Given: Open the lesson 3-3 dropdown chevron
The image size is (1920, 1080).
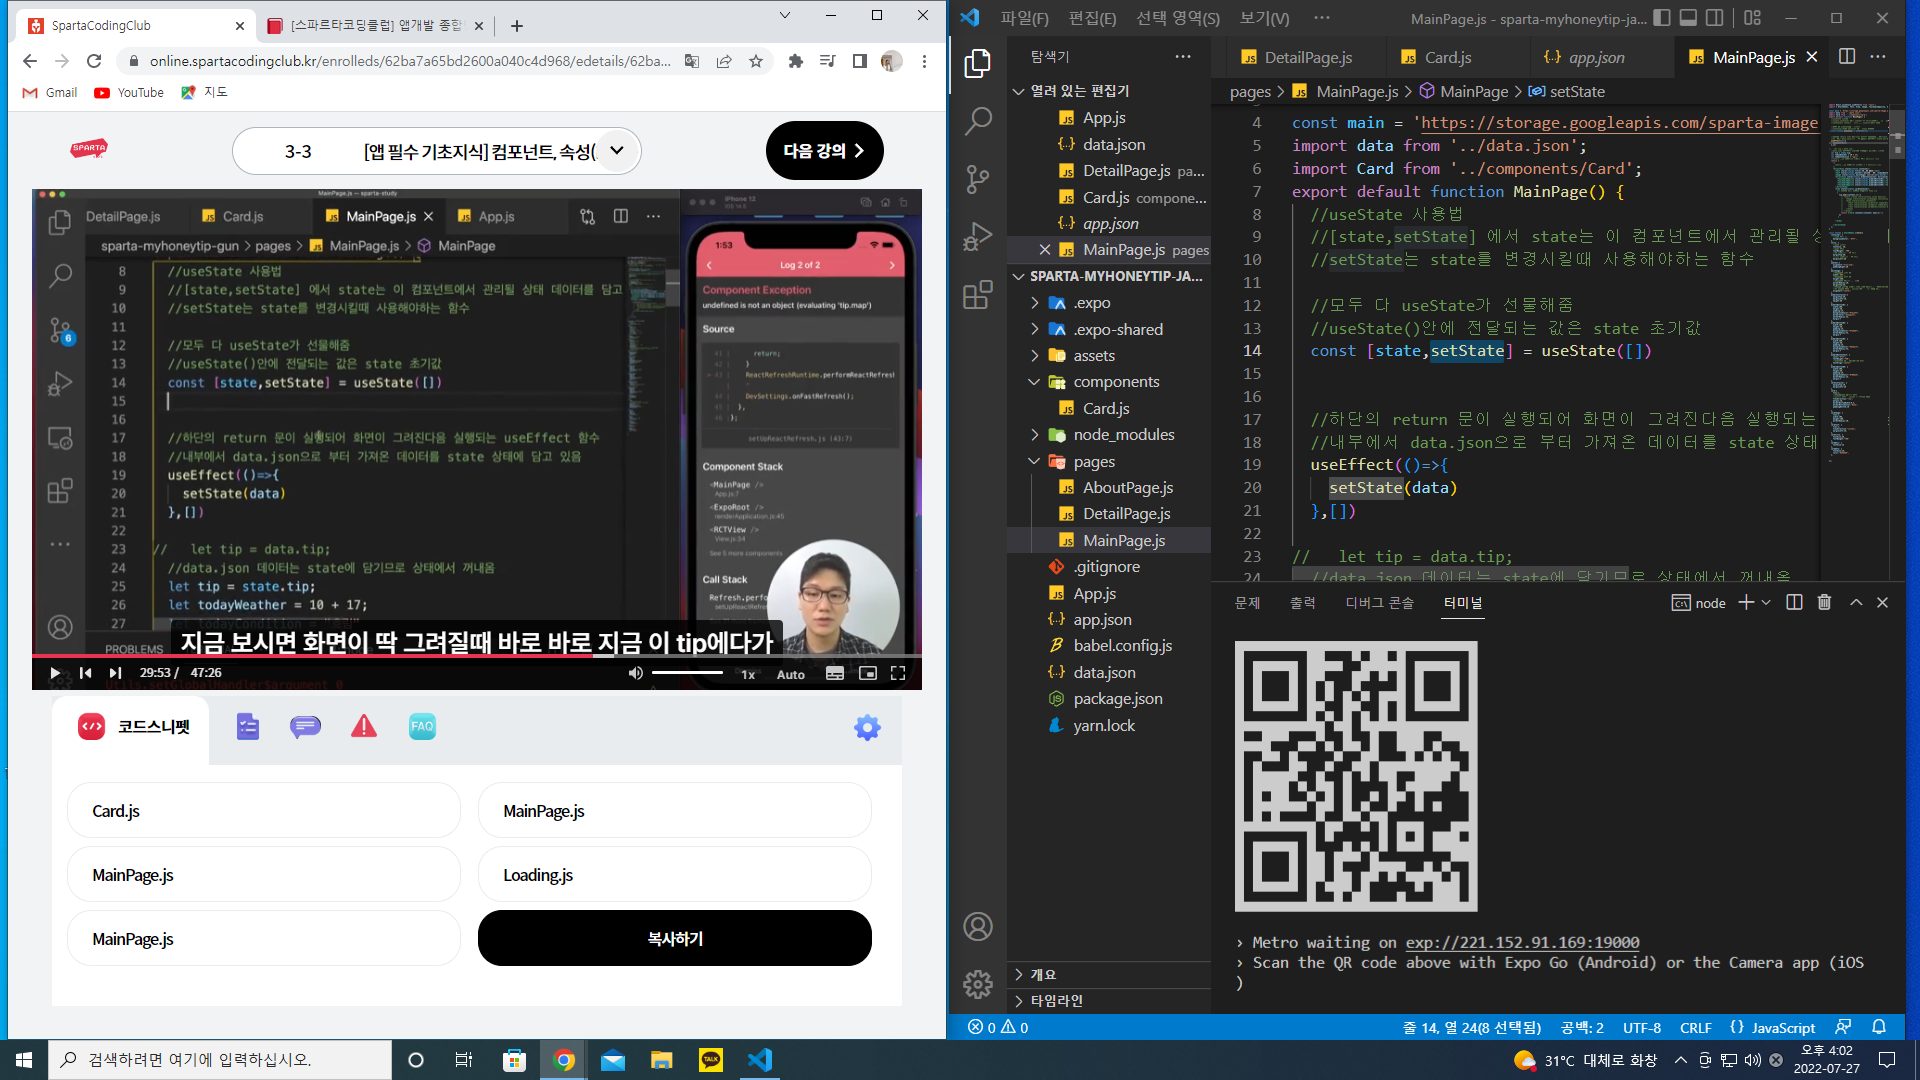Looking at the screenshot, I should pos(617,151).
